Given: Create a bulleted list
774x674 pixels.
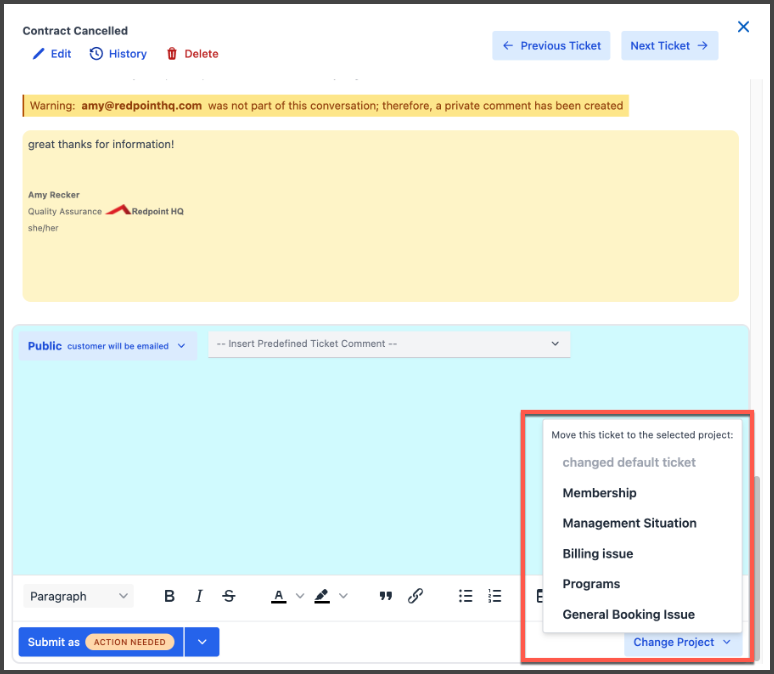Looking at the screenshot, I should tap(465, 596).
